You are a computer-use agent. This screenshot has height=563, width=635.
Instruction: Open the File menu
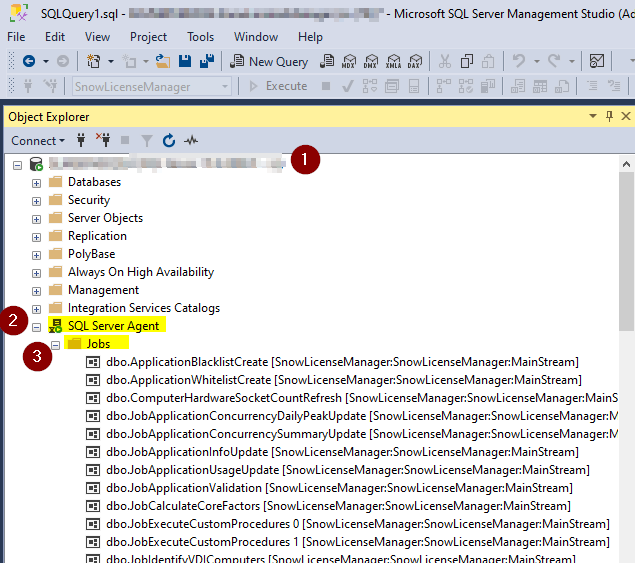tap(16, 37)
